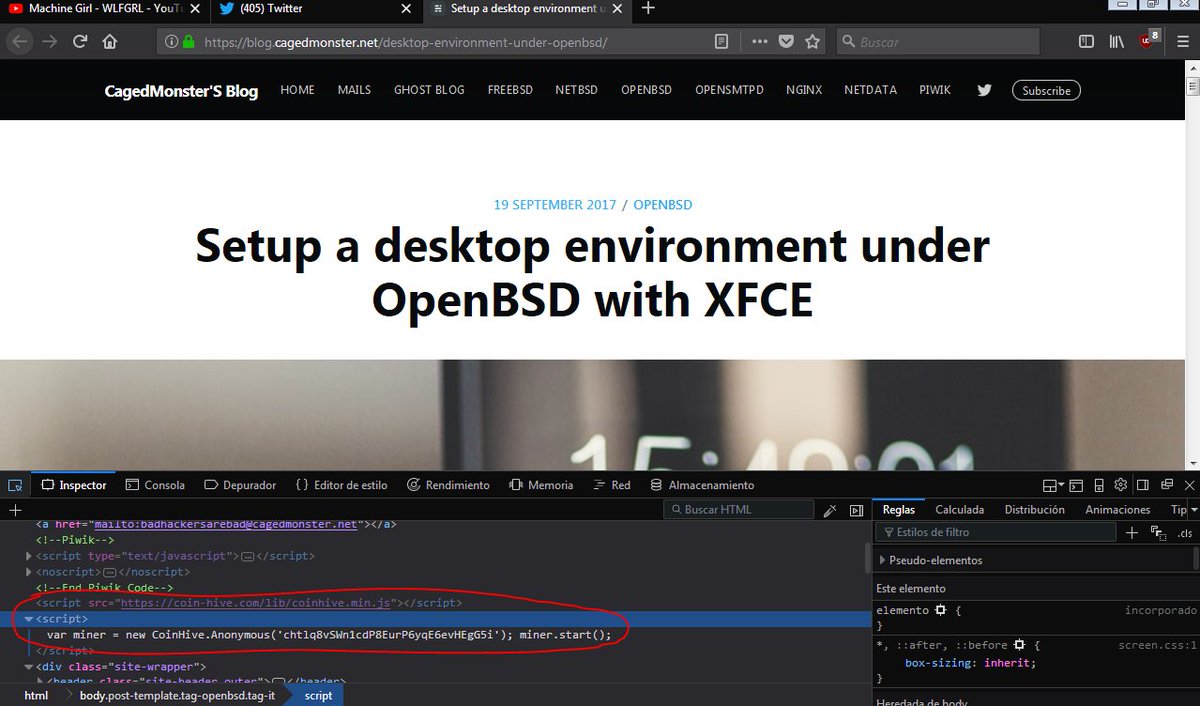The width and height of the screenshot is (1200, 706).
Task: Open the DevTools frame selector
Action: coord(1053,485)
